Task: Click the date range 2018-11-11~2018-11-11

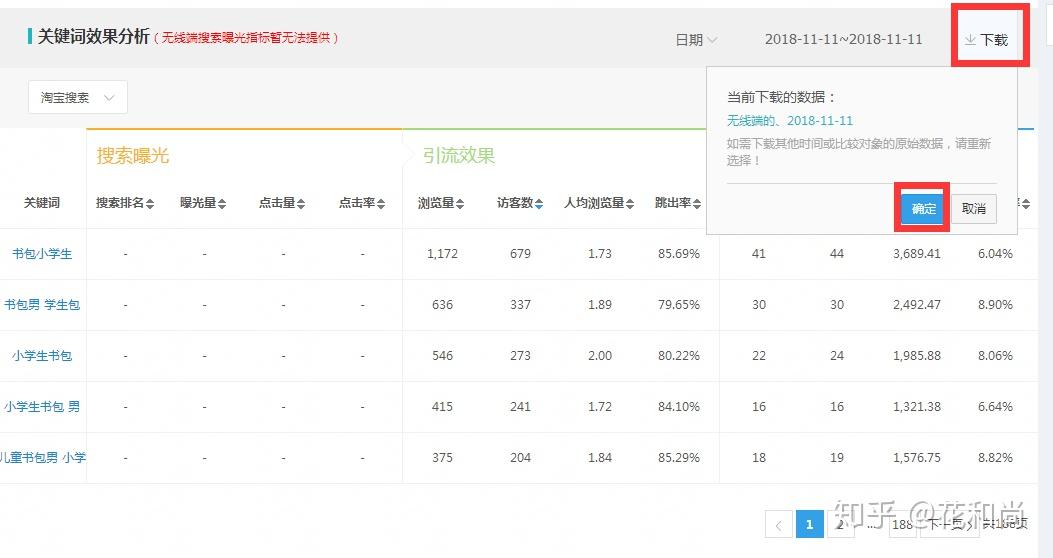Action: [x=843, y=40]
